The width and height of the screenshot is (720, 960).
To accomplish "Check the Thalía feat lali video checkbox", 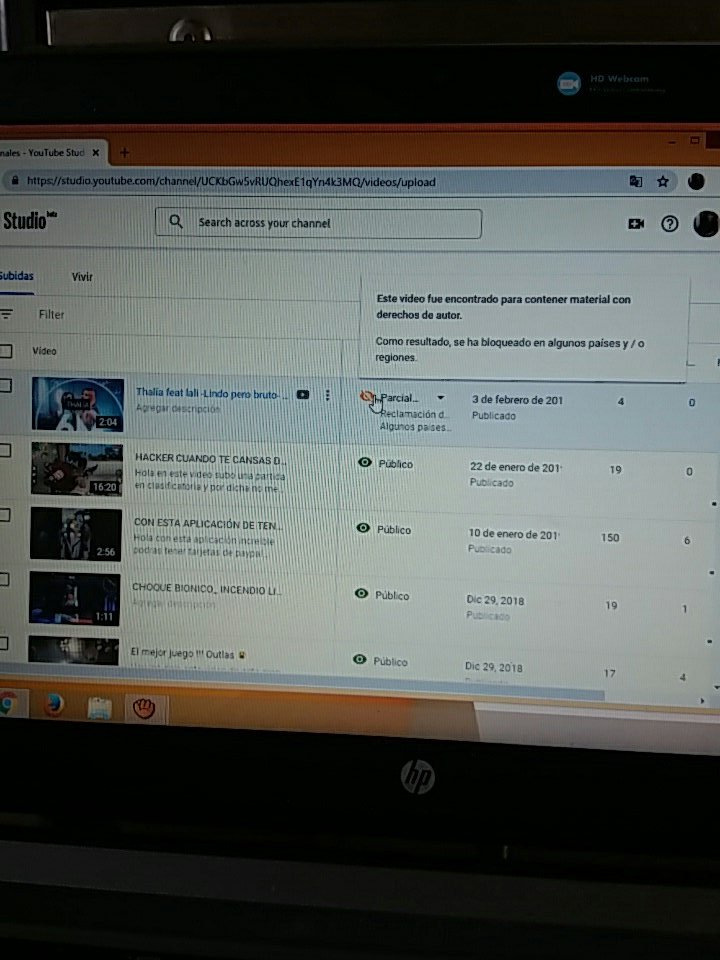I will click(5, 386).
